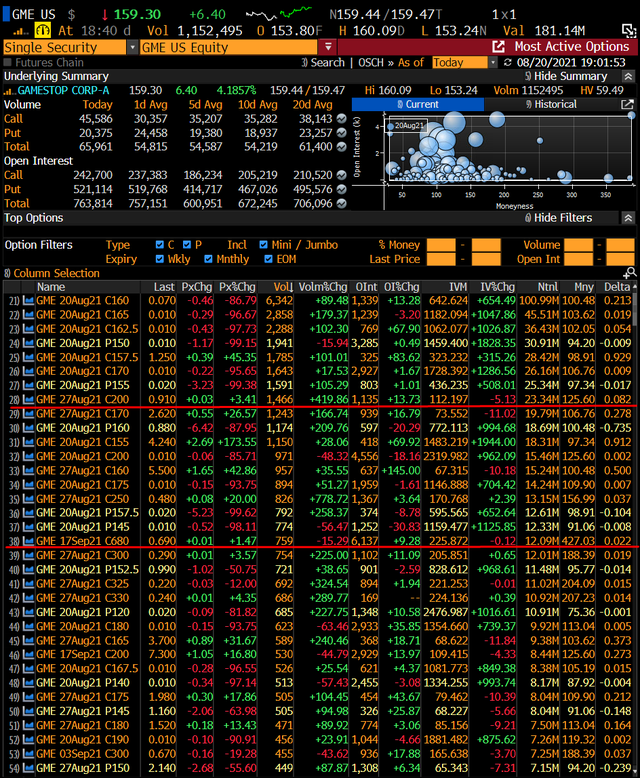The width and height of the screenshot is (640, 778).
Task: Click the check icon on Total open interest row
Action: [x=341, y=203]
